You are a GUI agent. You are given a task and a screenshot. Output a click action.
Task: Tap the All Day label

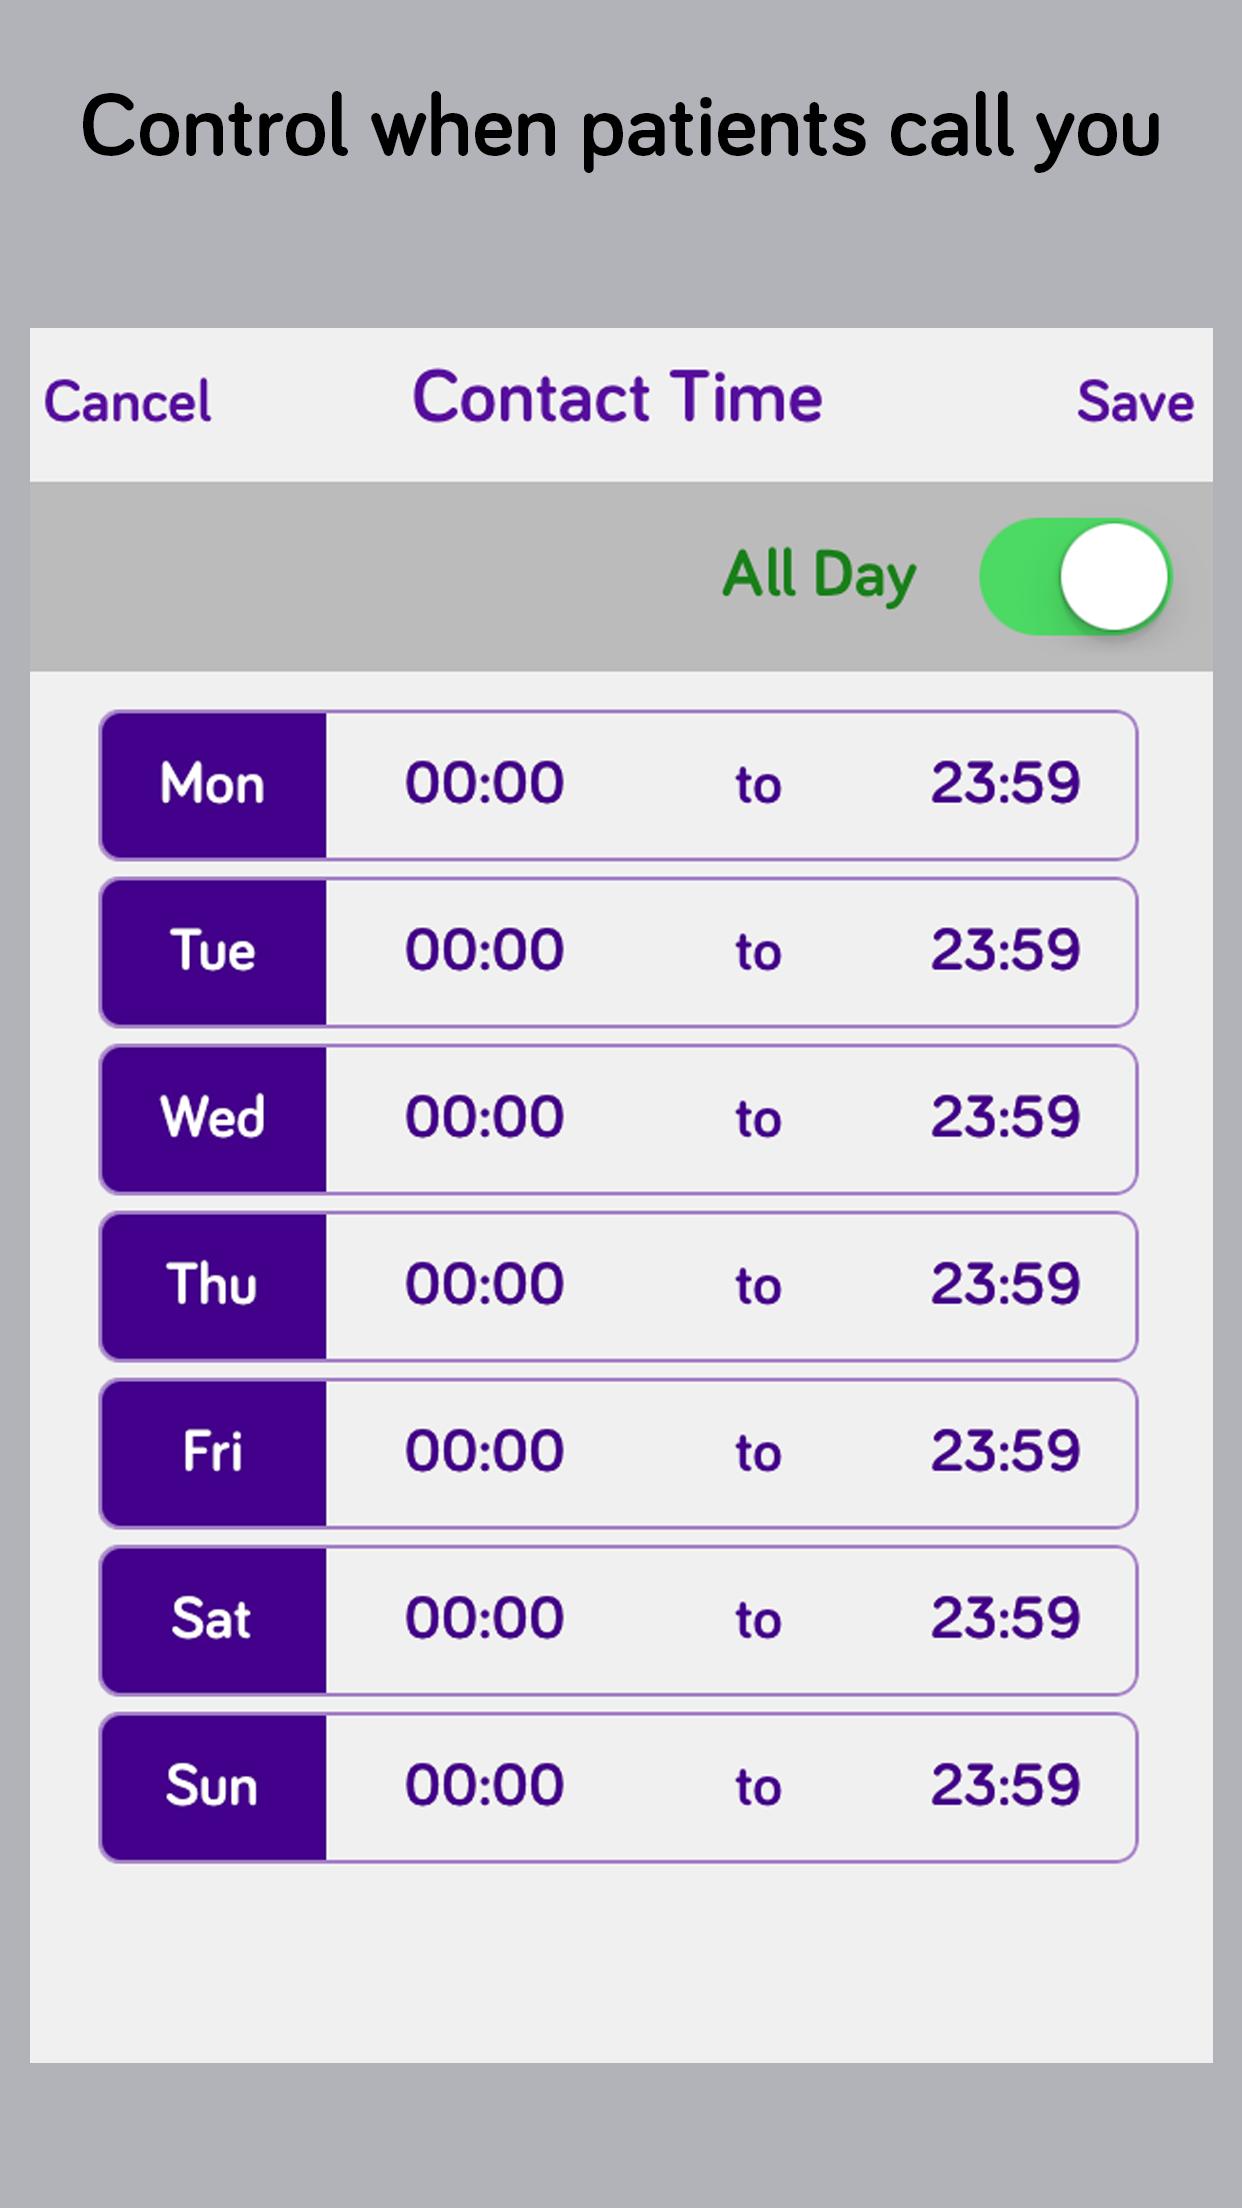(x=819, y=576)
